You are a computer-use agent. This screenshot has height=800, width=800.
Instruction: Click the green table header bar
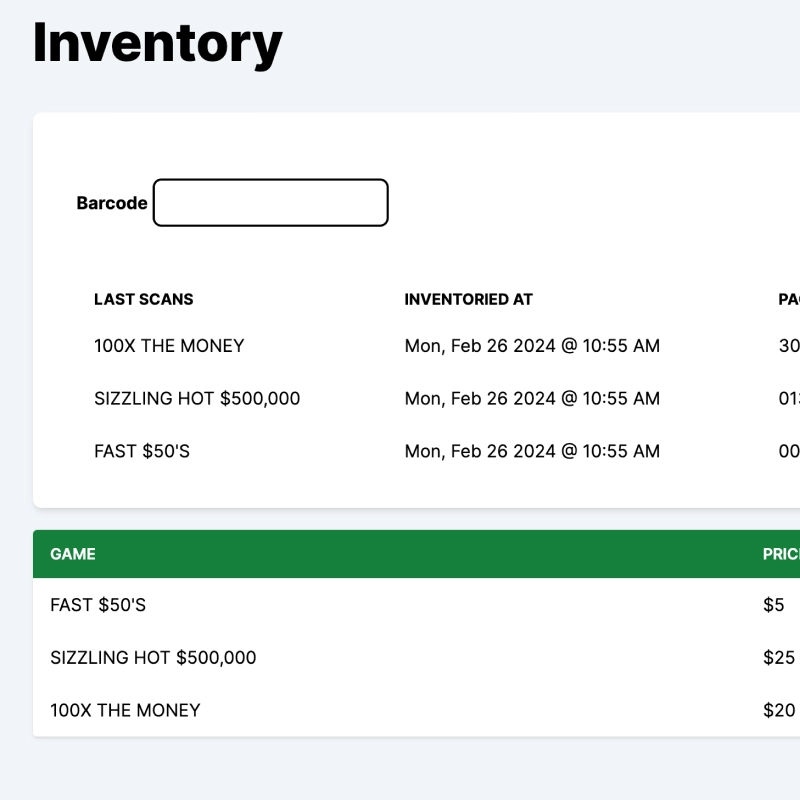pos(400,554)
